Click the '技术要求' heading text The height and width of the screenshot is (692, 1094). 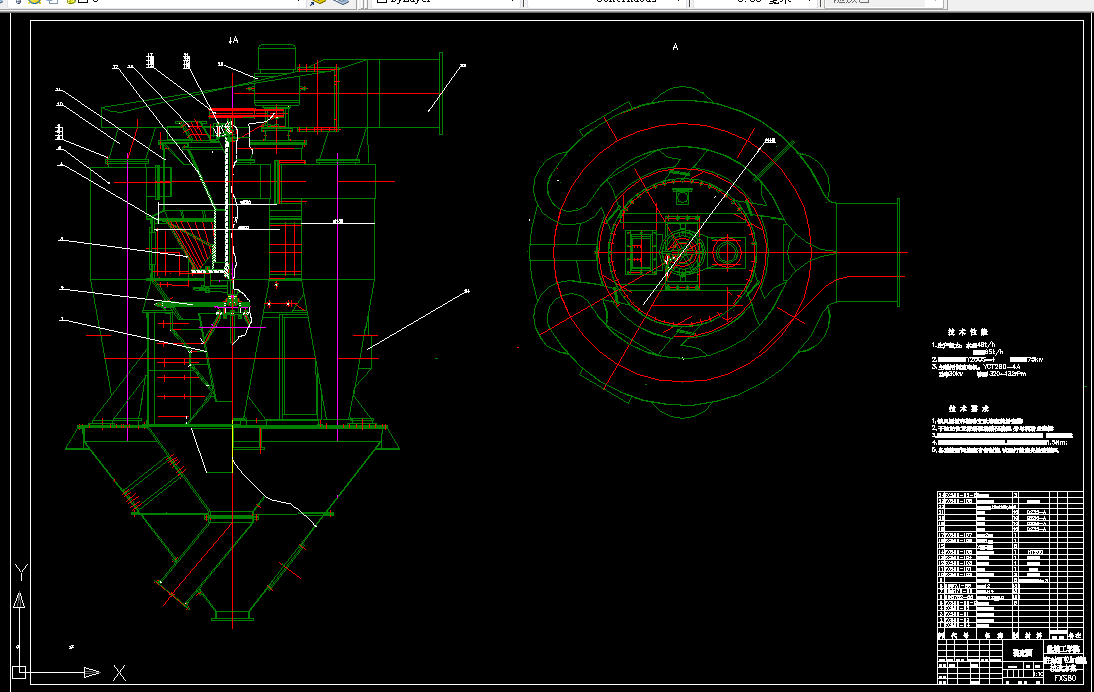coord(968,409)
